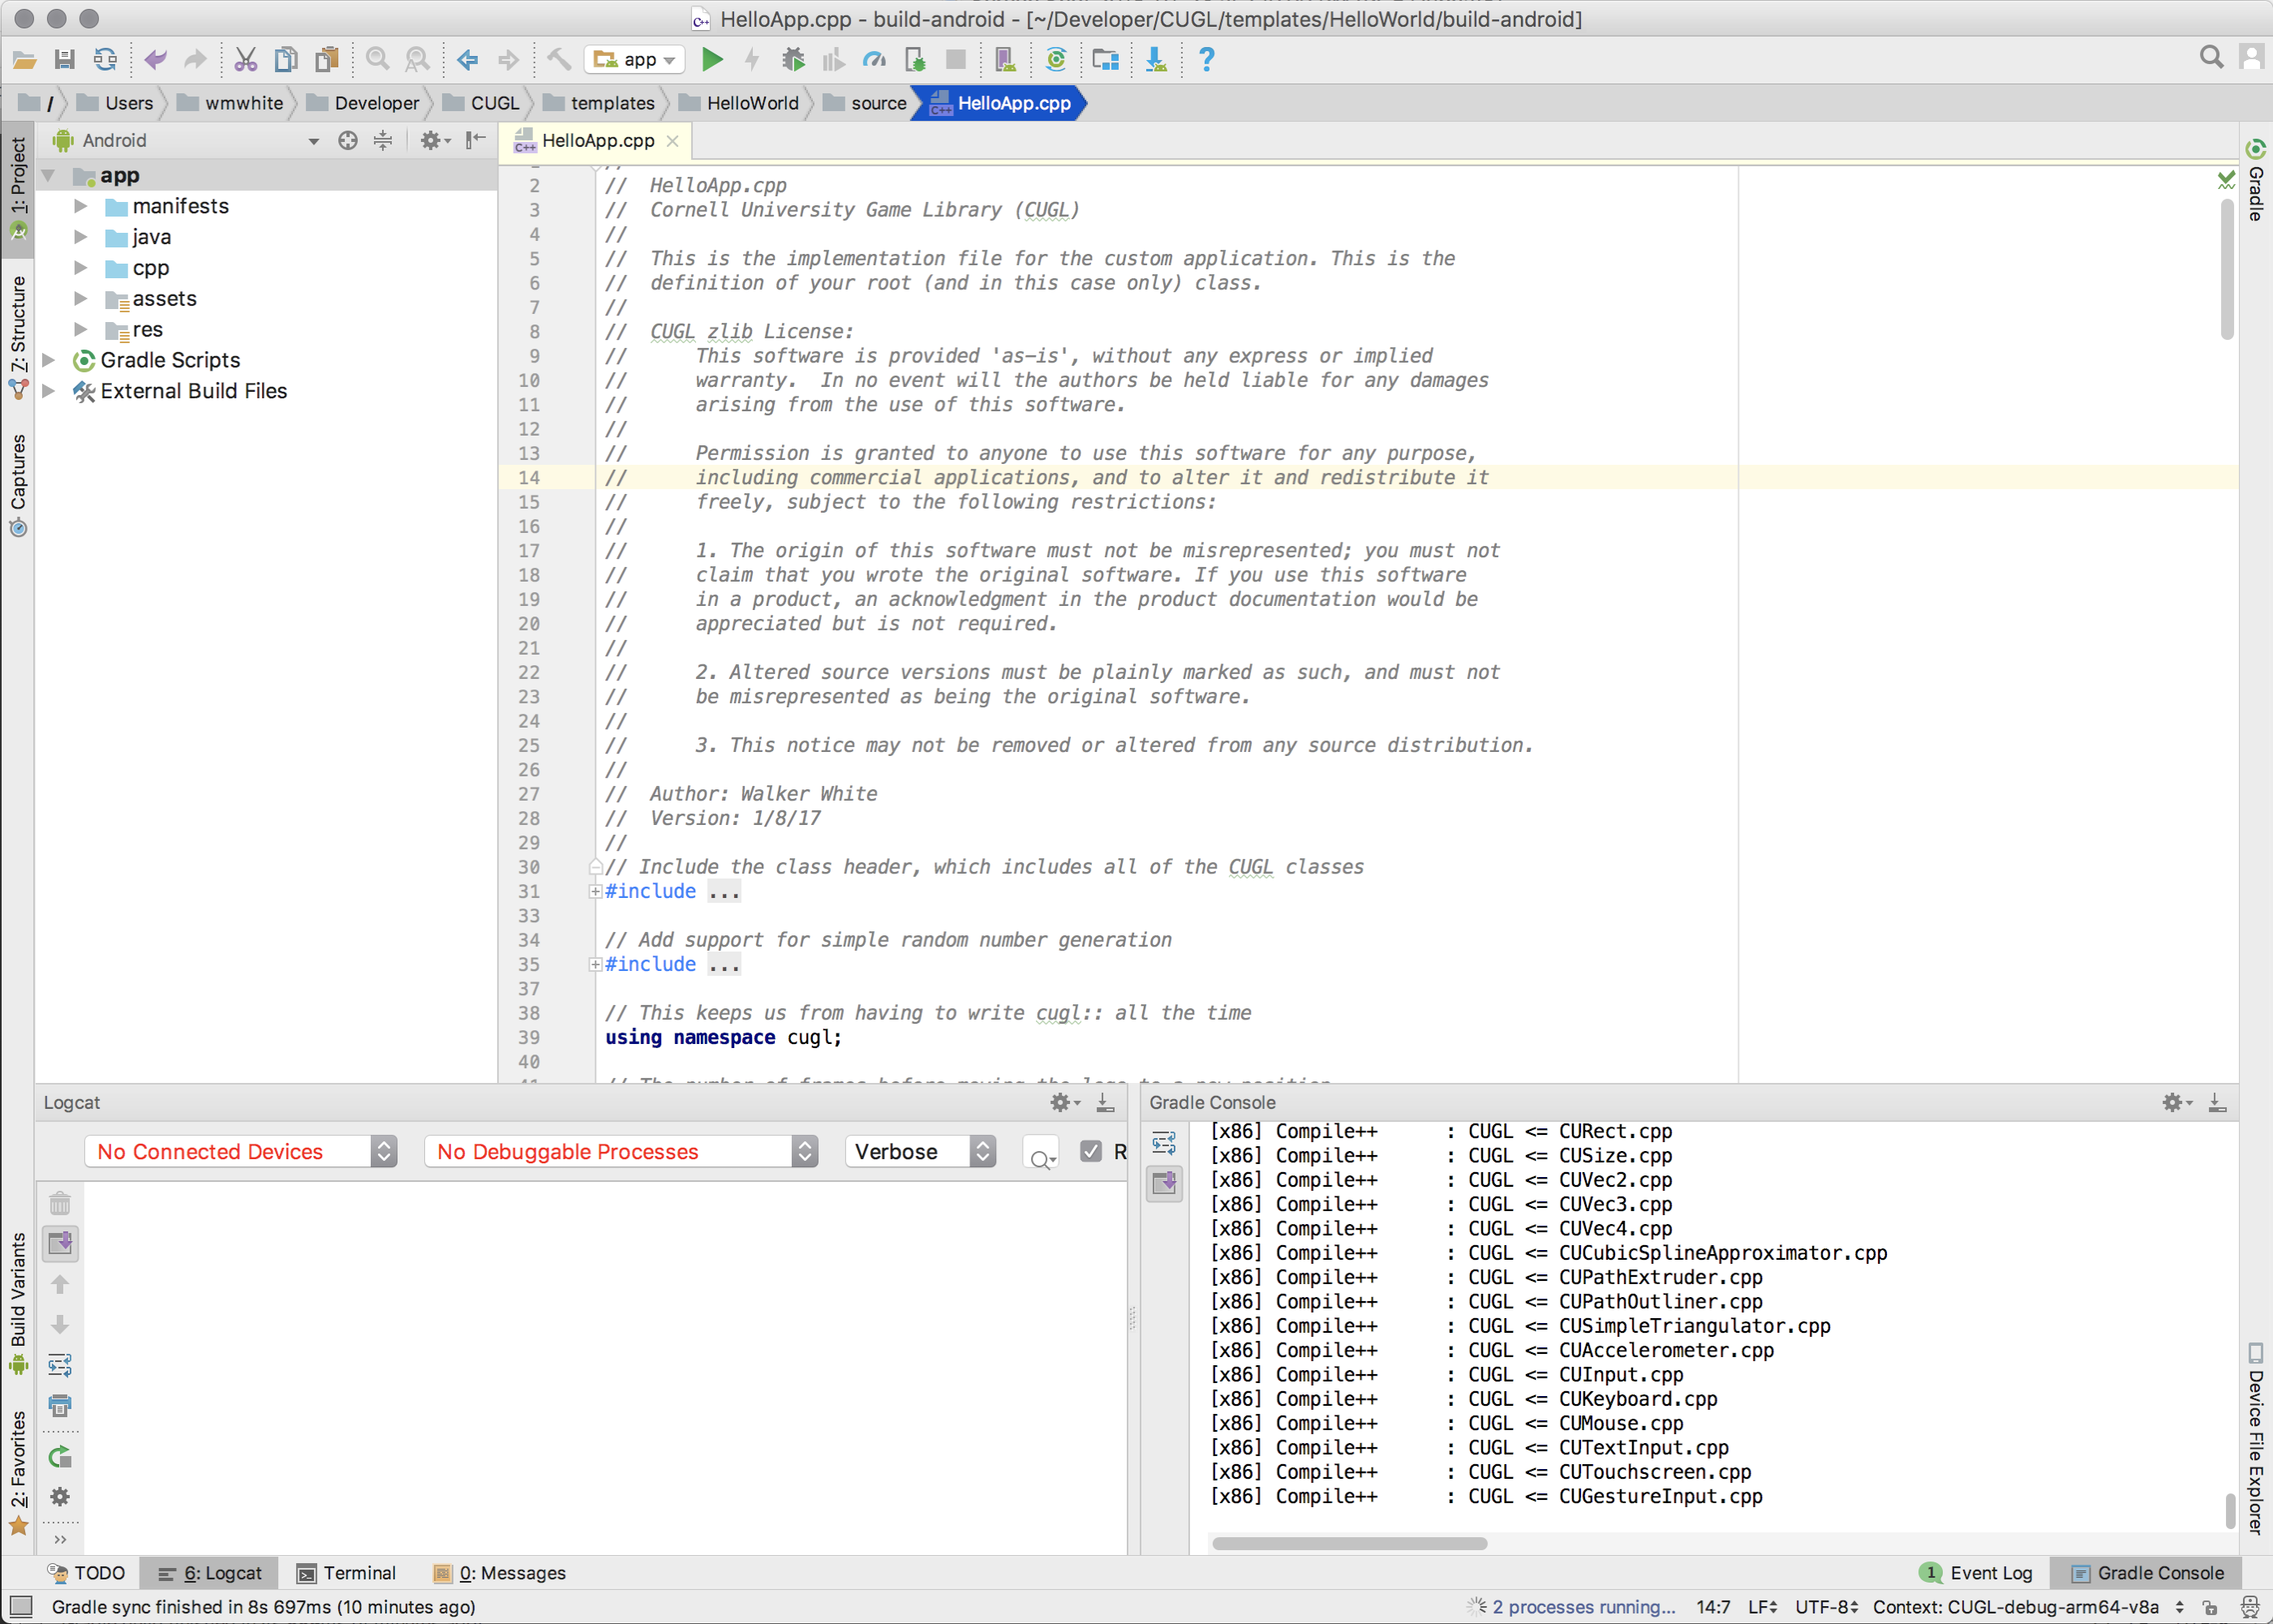
Task: Run the app with green play button
Action: point(712,60)
